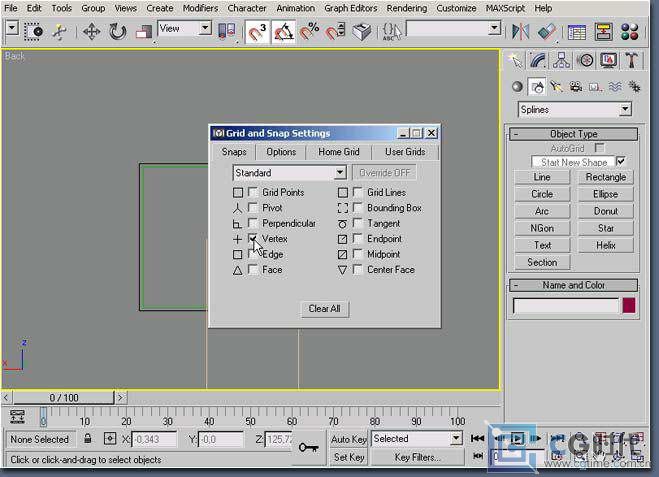This screenshot has width=659, height=477.
Task: Toggle the Start New Shape checkbox
Action: pyautogui.click(x=621, y=161)
